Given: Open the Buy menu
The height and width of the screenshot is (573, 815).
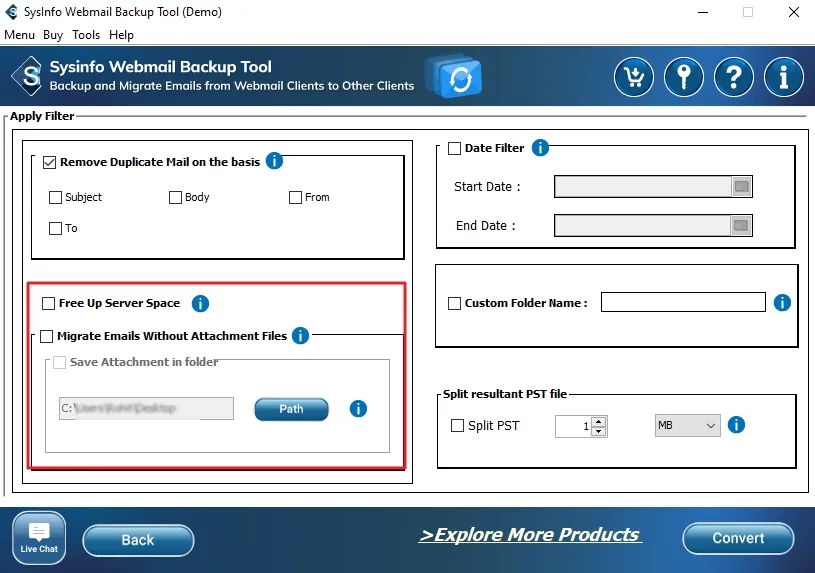Looking at the screenshot, I should coord(53,35).
